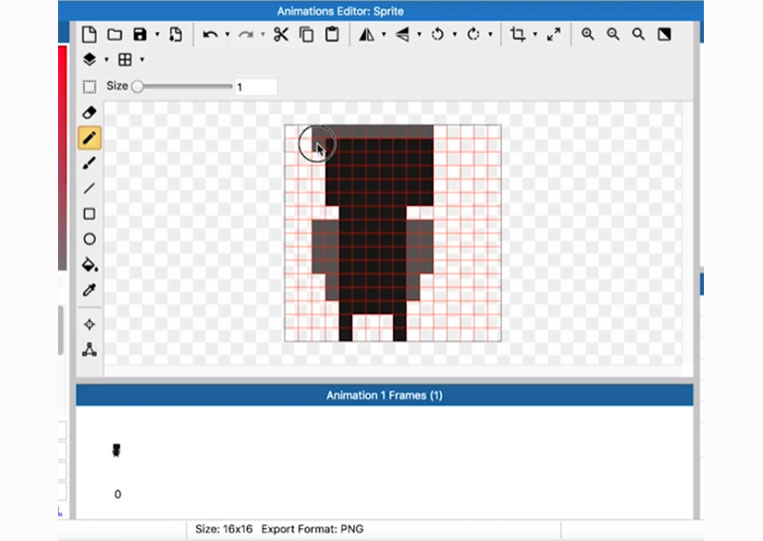
Task: Flip the sprite horizontally
Action: (x=366, y=35)
